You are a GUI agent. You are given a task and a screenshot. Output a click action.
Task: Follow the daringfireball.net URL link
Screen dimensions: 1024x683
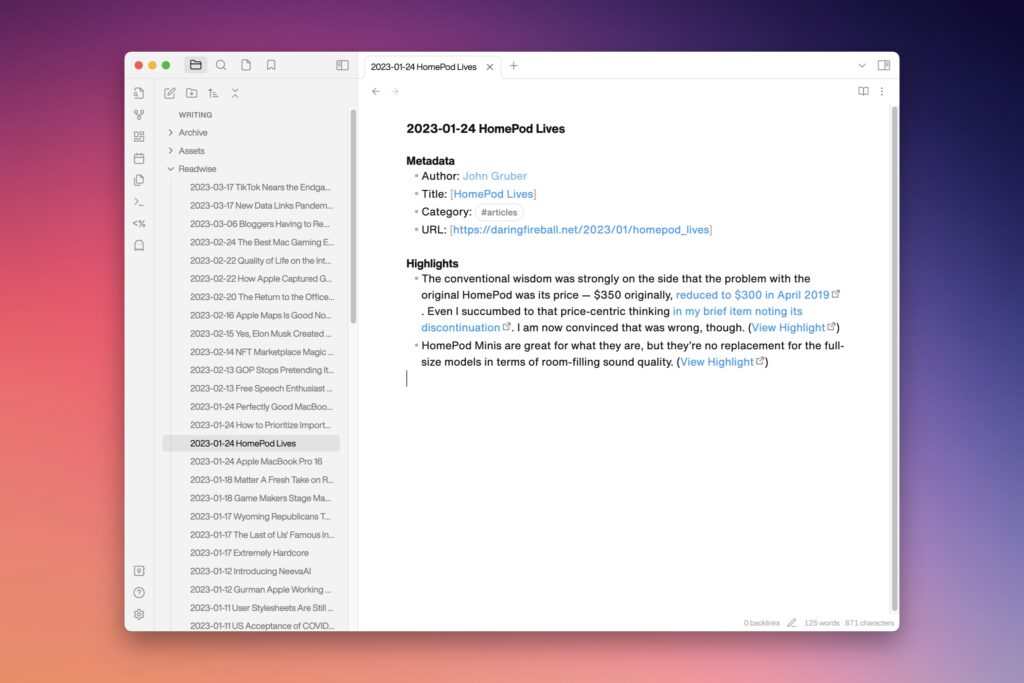tap(579, 229)
